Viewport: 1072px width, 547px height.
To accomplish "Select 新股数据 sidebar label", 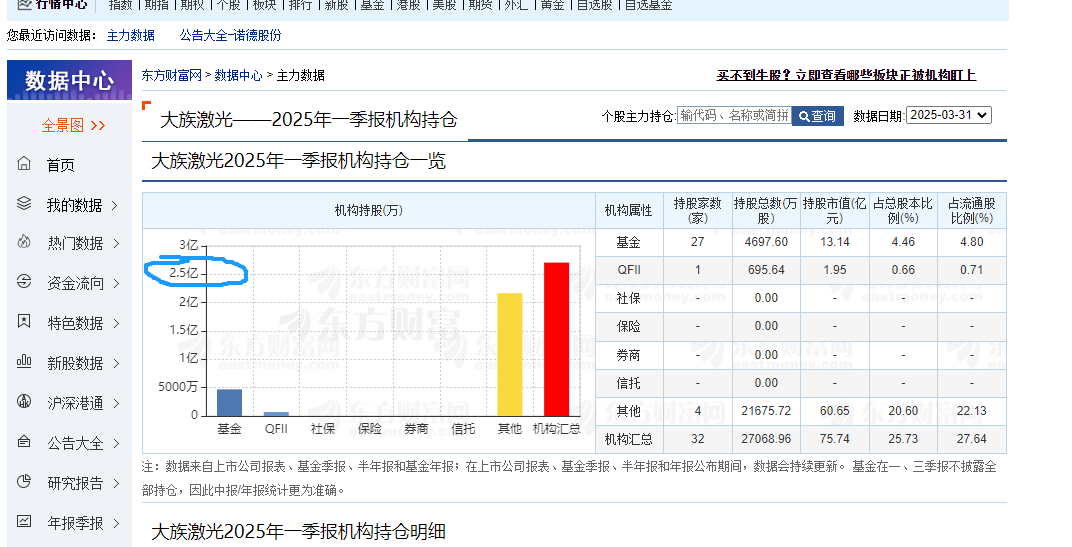I will 75,364.
